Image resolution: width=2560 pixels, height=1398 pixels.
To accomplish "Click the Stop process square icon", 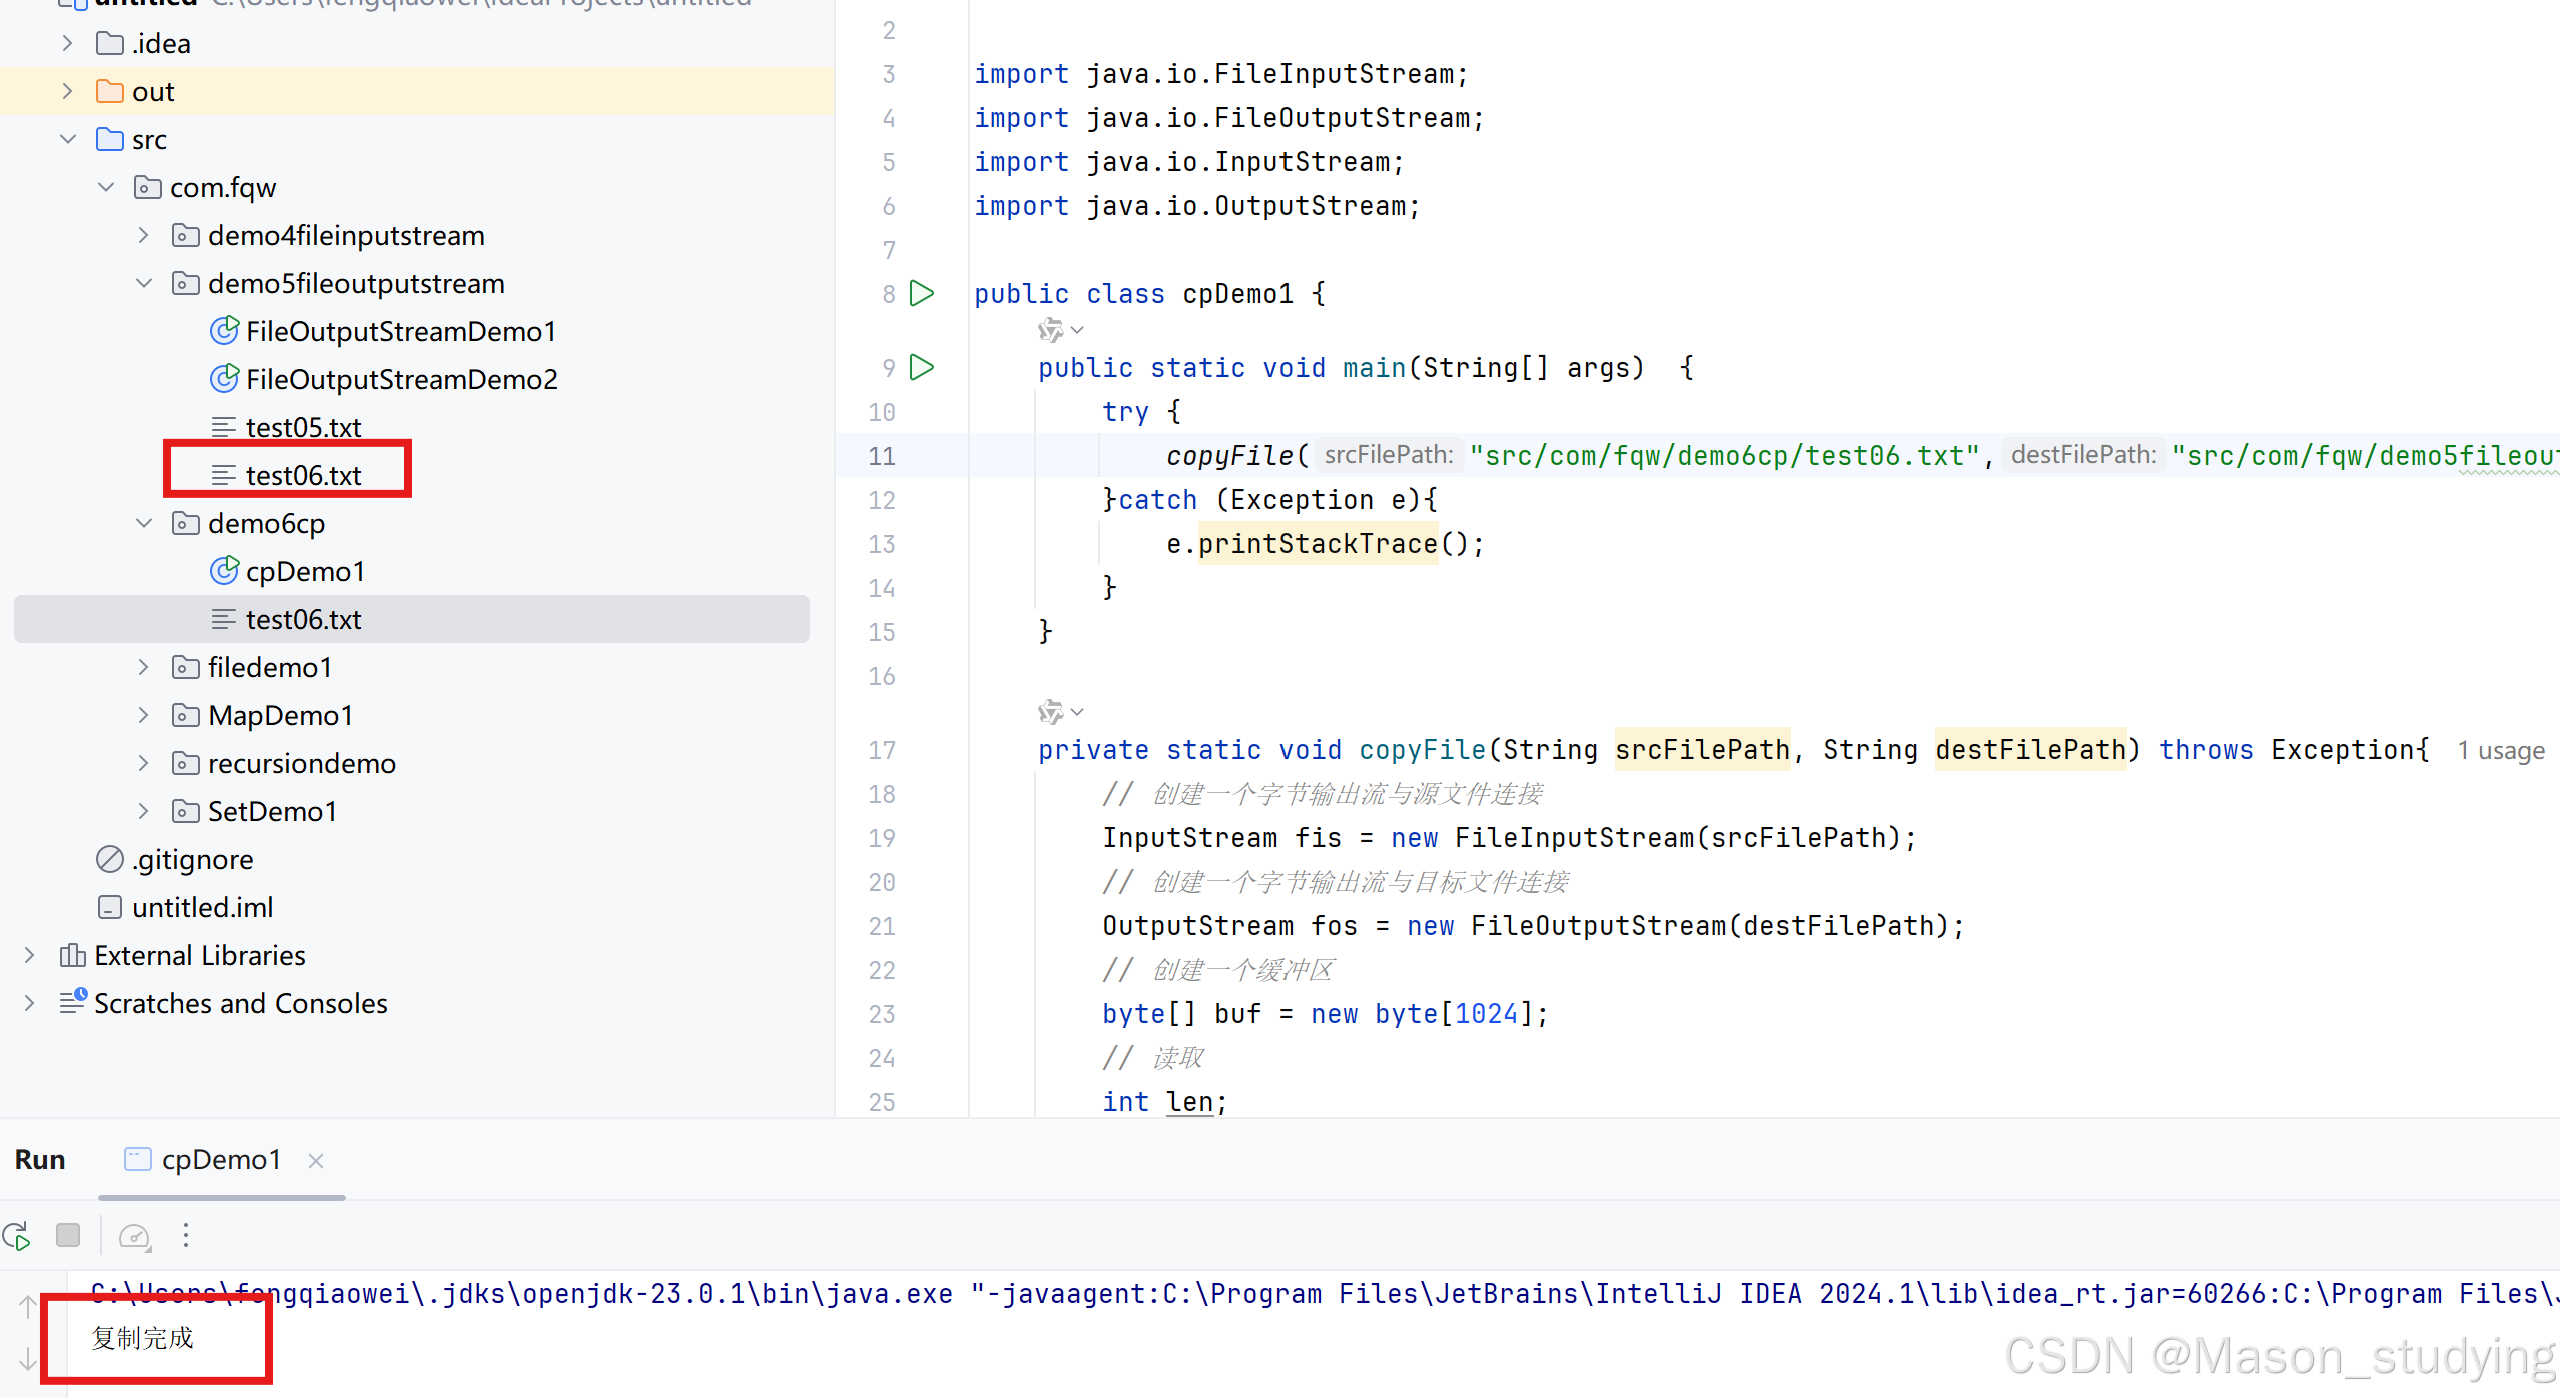I will [68, 1236].
